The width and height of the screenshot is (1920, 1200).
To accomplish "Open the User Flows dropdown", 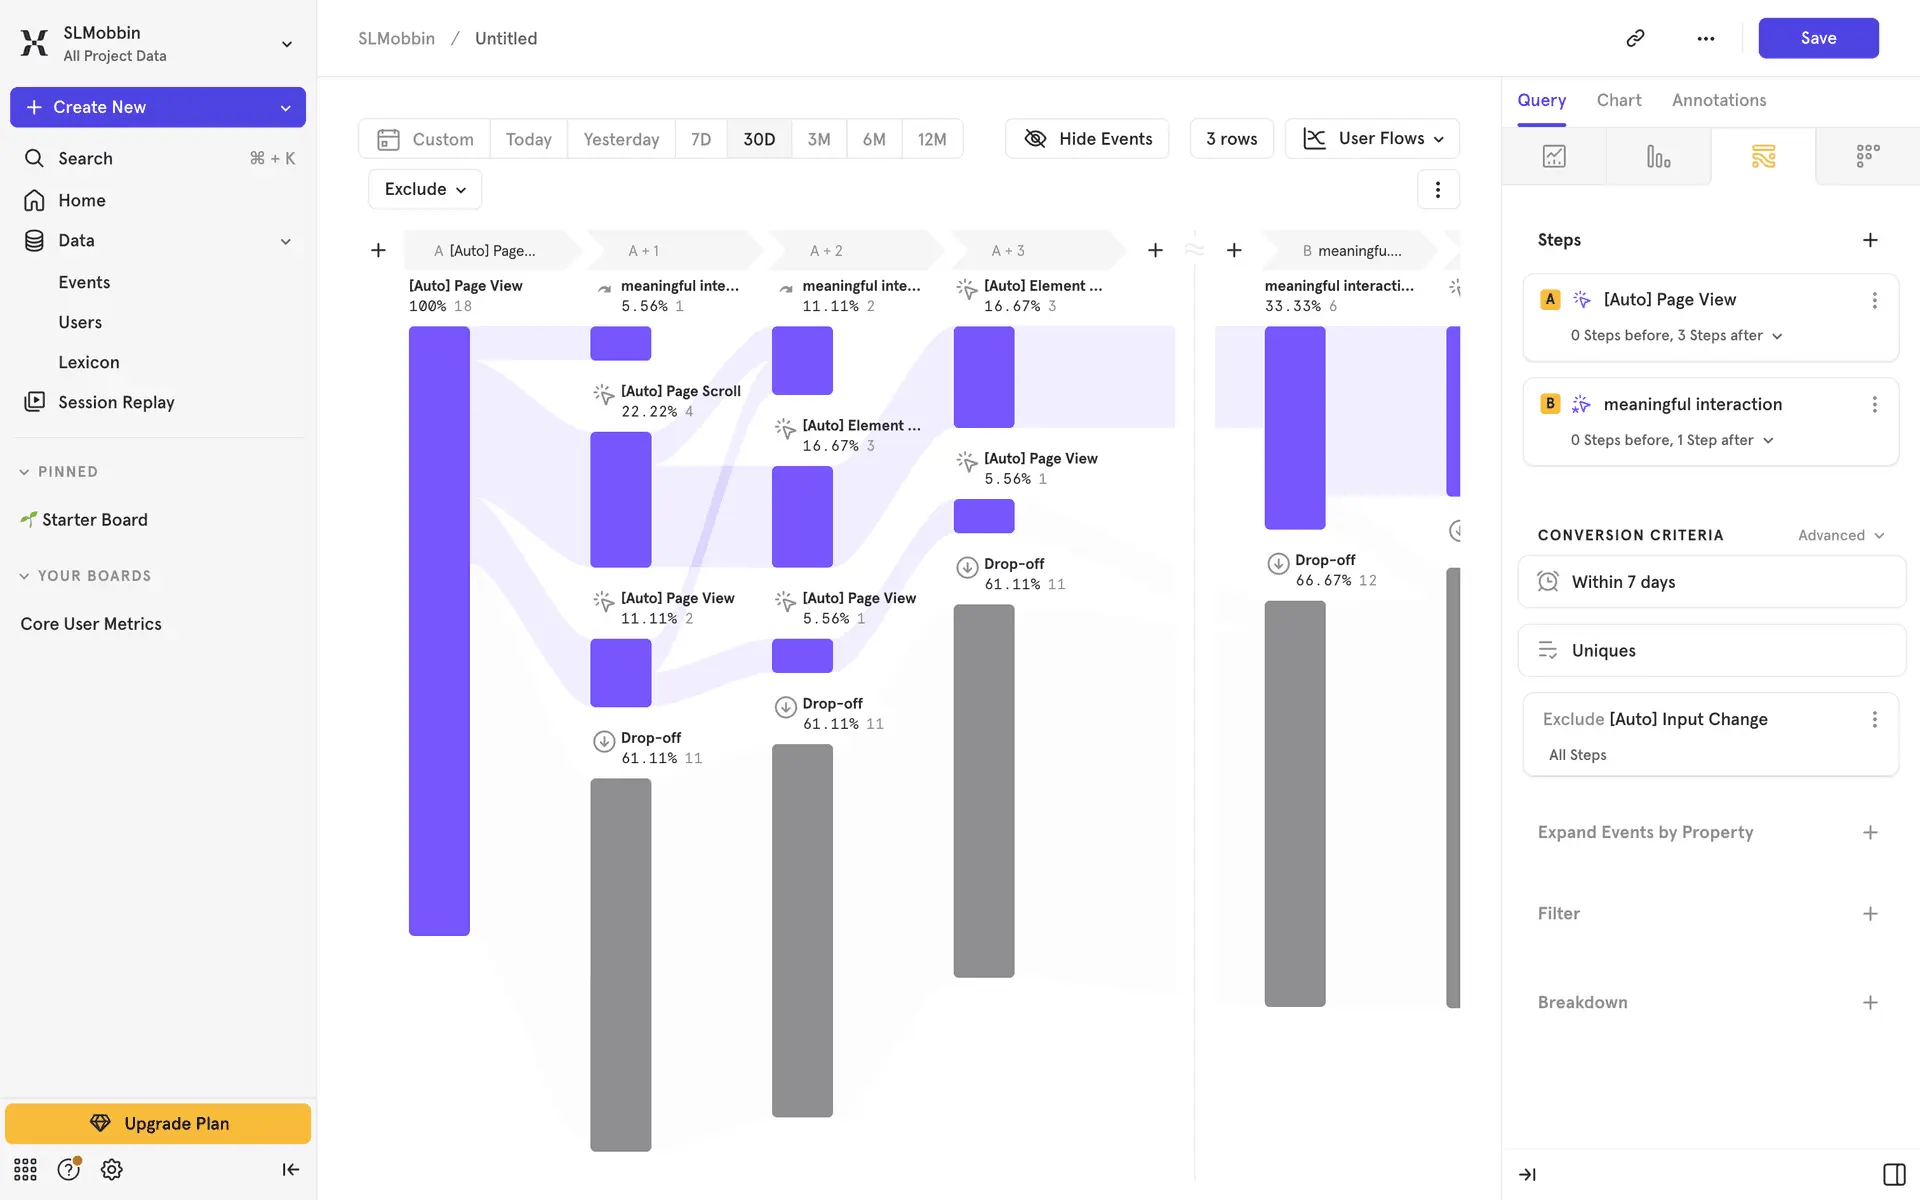I will click(1372, 139).
